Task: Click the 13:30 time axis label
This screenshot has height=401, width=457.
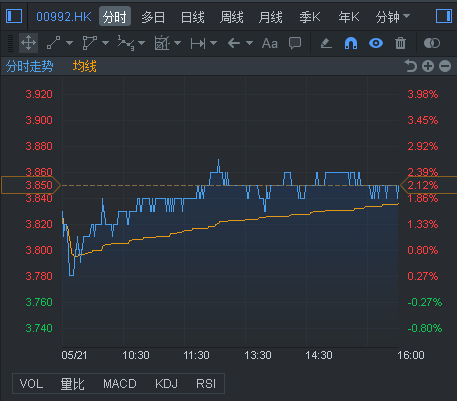Action: [258, 355]
